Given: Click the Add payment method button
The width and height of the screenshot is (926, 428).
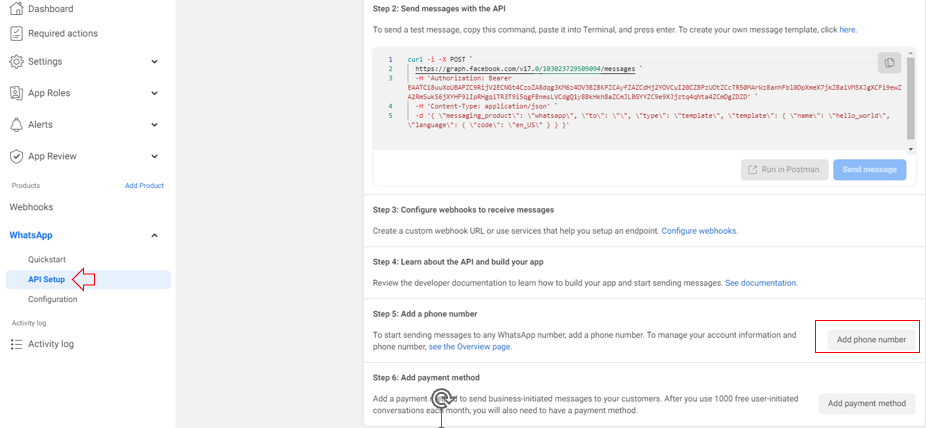Looking at the screenshot, I should point(866,403).
